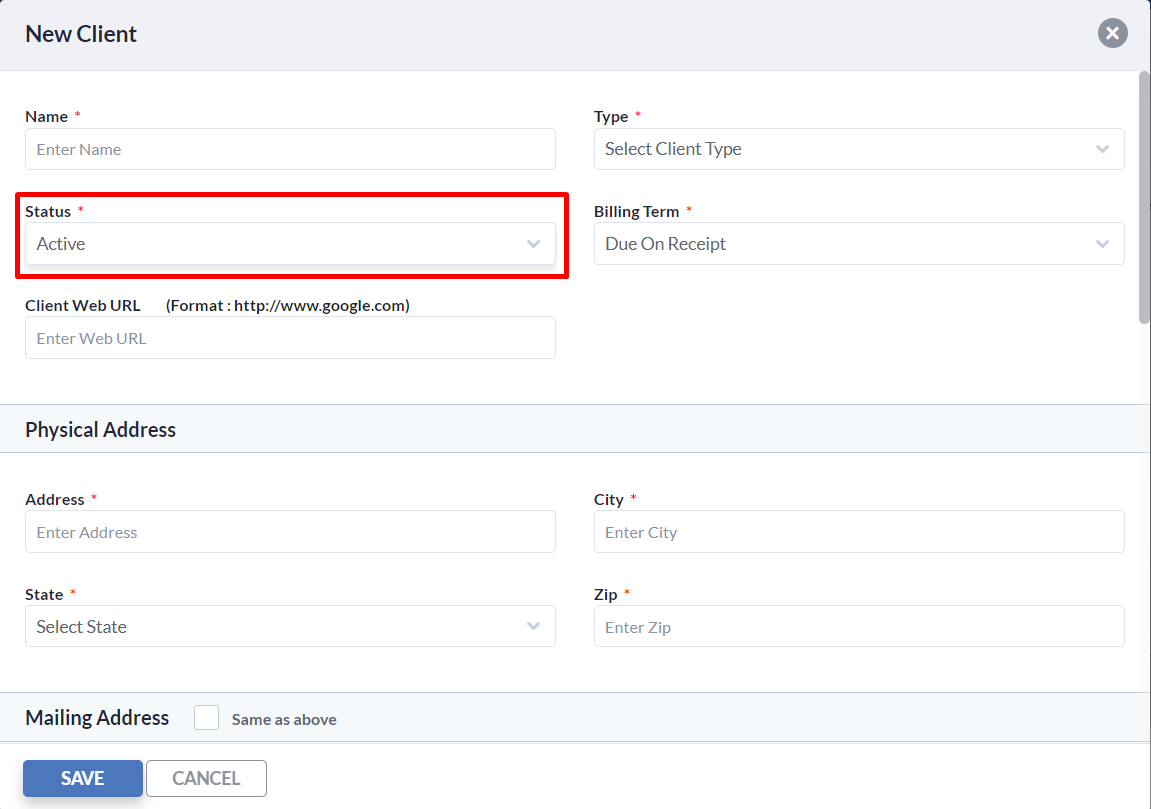Open the Status dropdown showing Active
Viewport: 1151px width, 809px height.
coord(290,243)
